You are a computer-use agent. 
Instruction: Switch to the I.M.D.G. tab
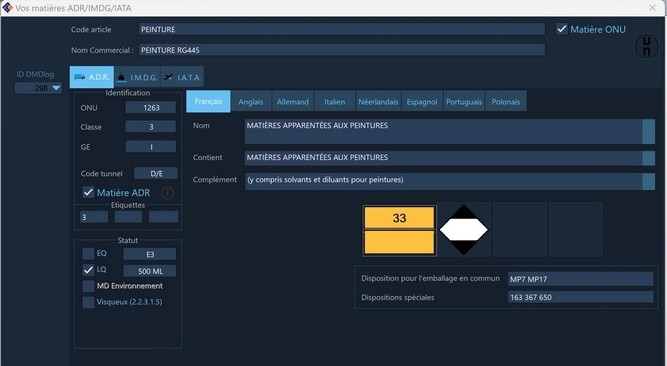[x=138, y=77]
